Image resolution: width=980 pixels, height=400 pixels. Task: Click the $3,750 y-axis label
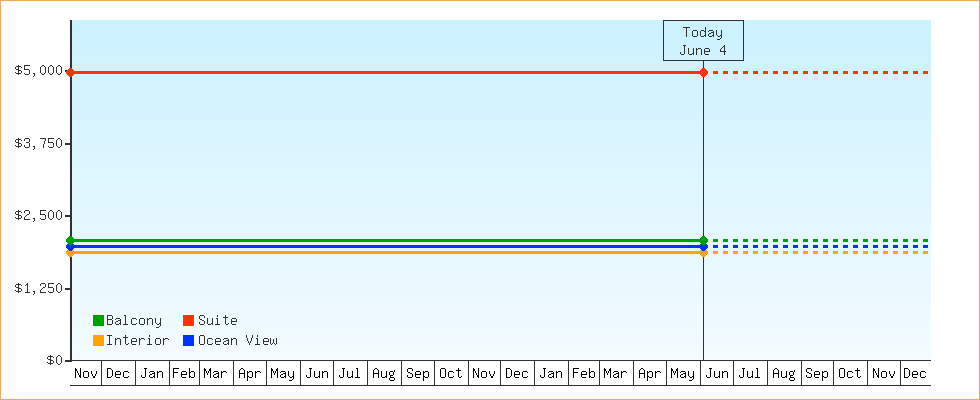tap(38, 143)
